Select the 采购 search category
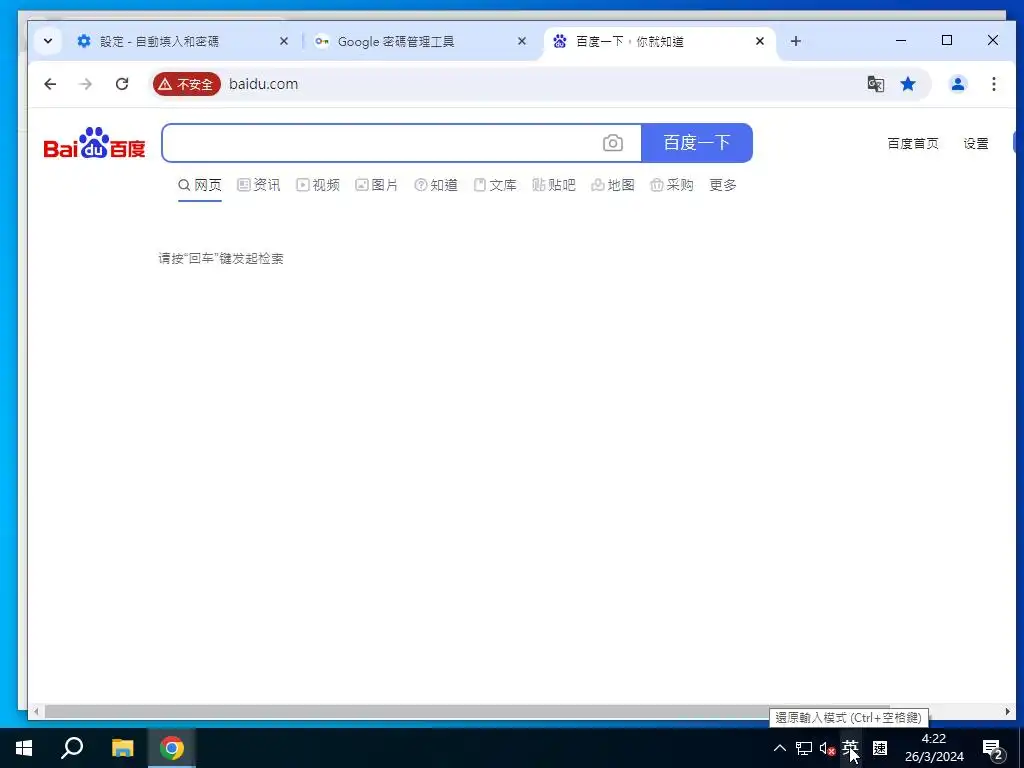This screenshot has height=768, width=1024. click(671, 185)
